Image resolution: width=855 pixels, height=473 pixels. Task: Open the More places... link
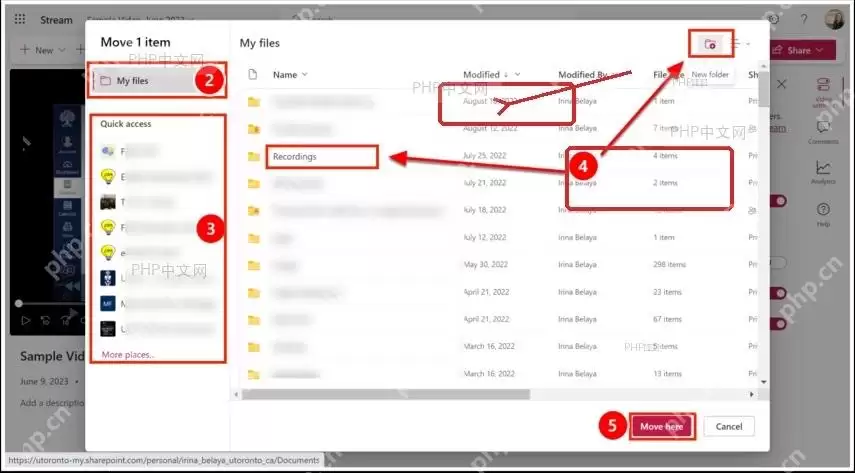pyautogui.click(x=128, y=355)
